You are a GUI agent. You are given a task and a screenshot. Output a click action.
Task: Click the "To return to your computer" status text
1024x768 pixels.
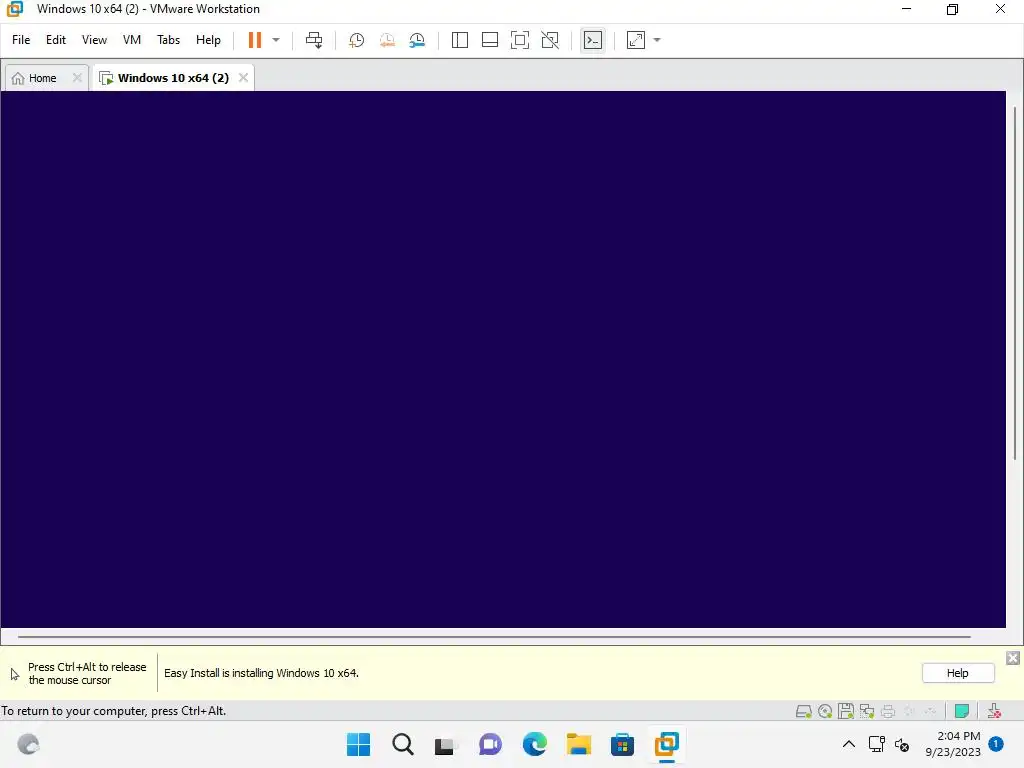click(114, 711)
